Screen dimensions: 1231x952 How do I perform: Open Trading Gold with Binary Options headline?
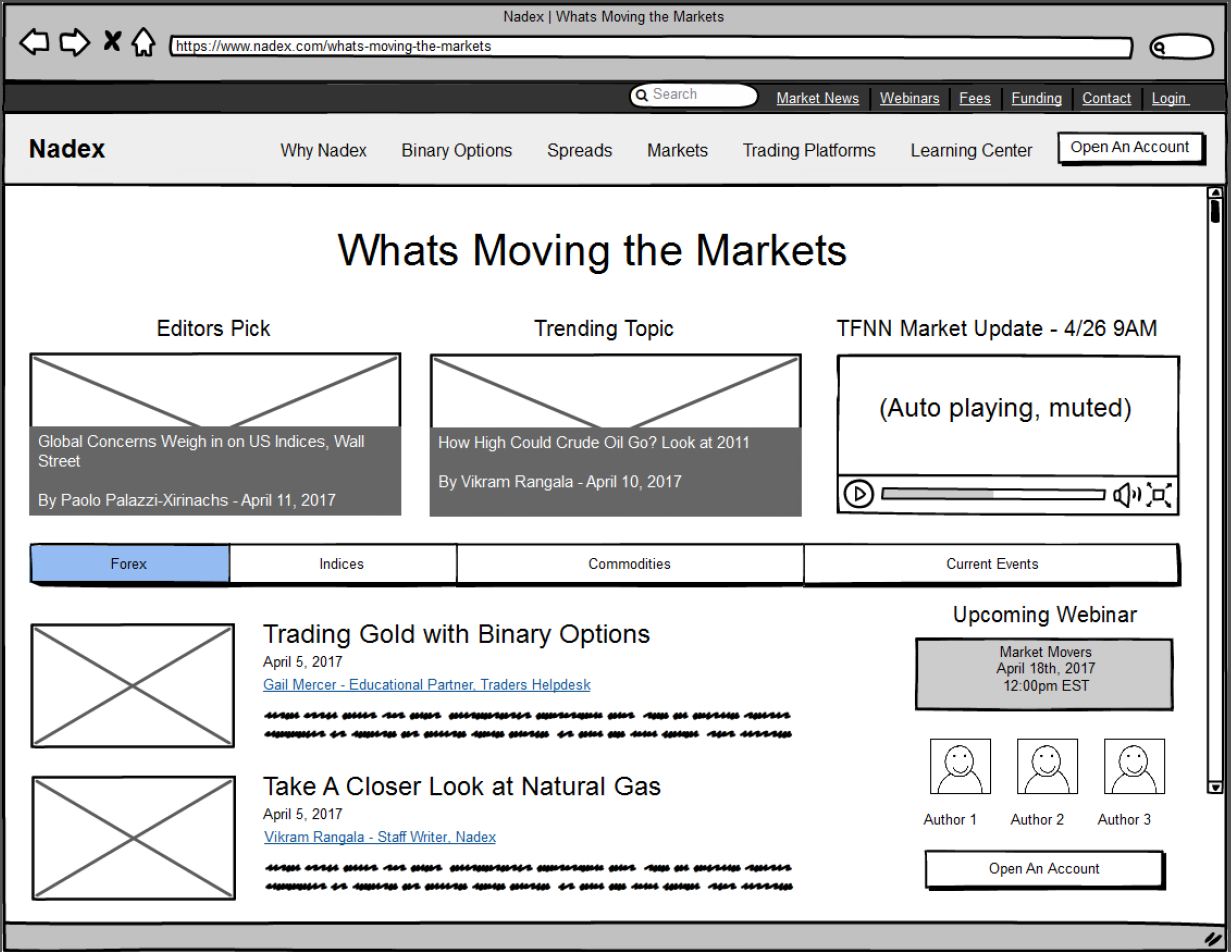coord(456,634)
